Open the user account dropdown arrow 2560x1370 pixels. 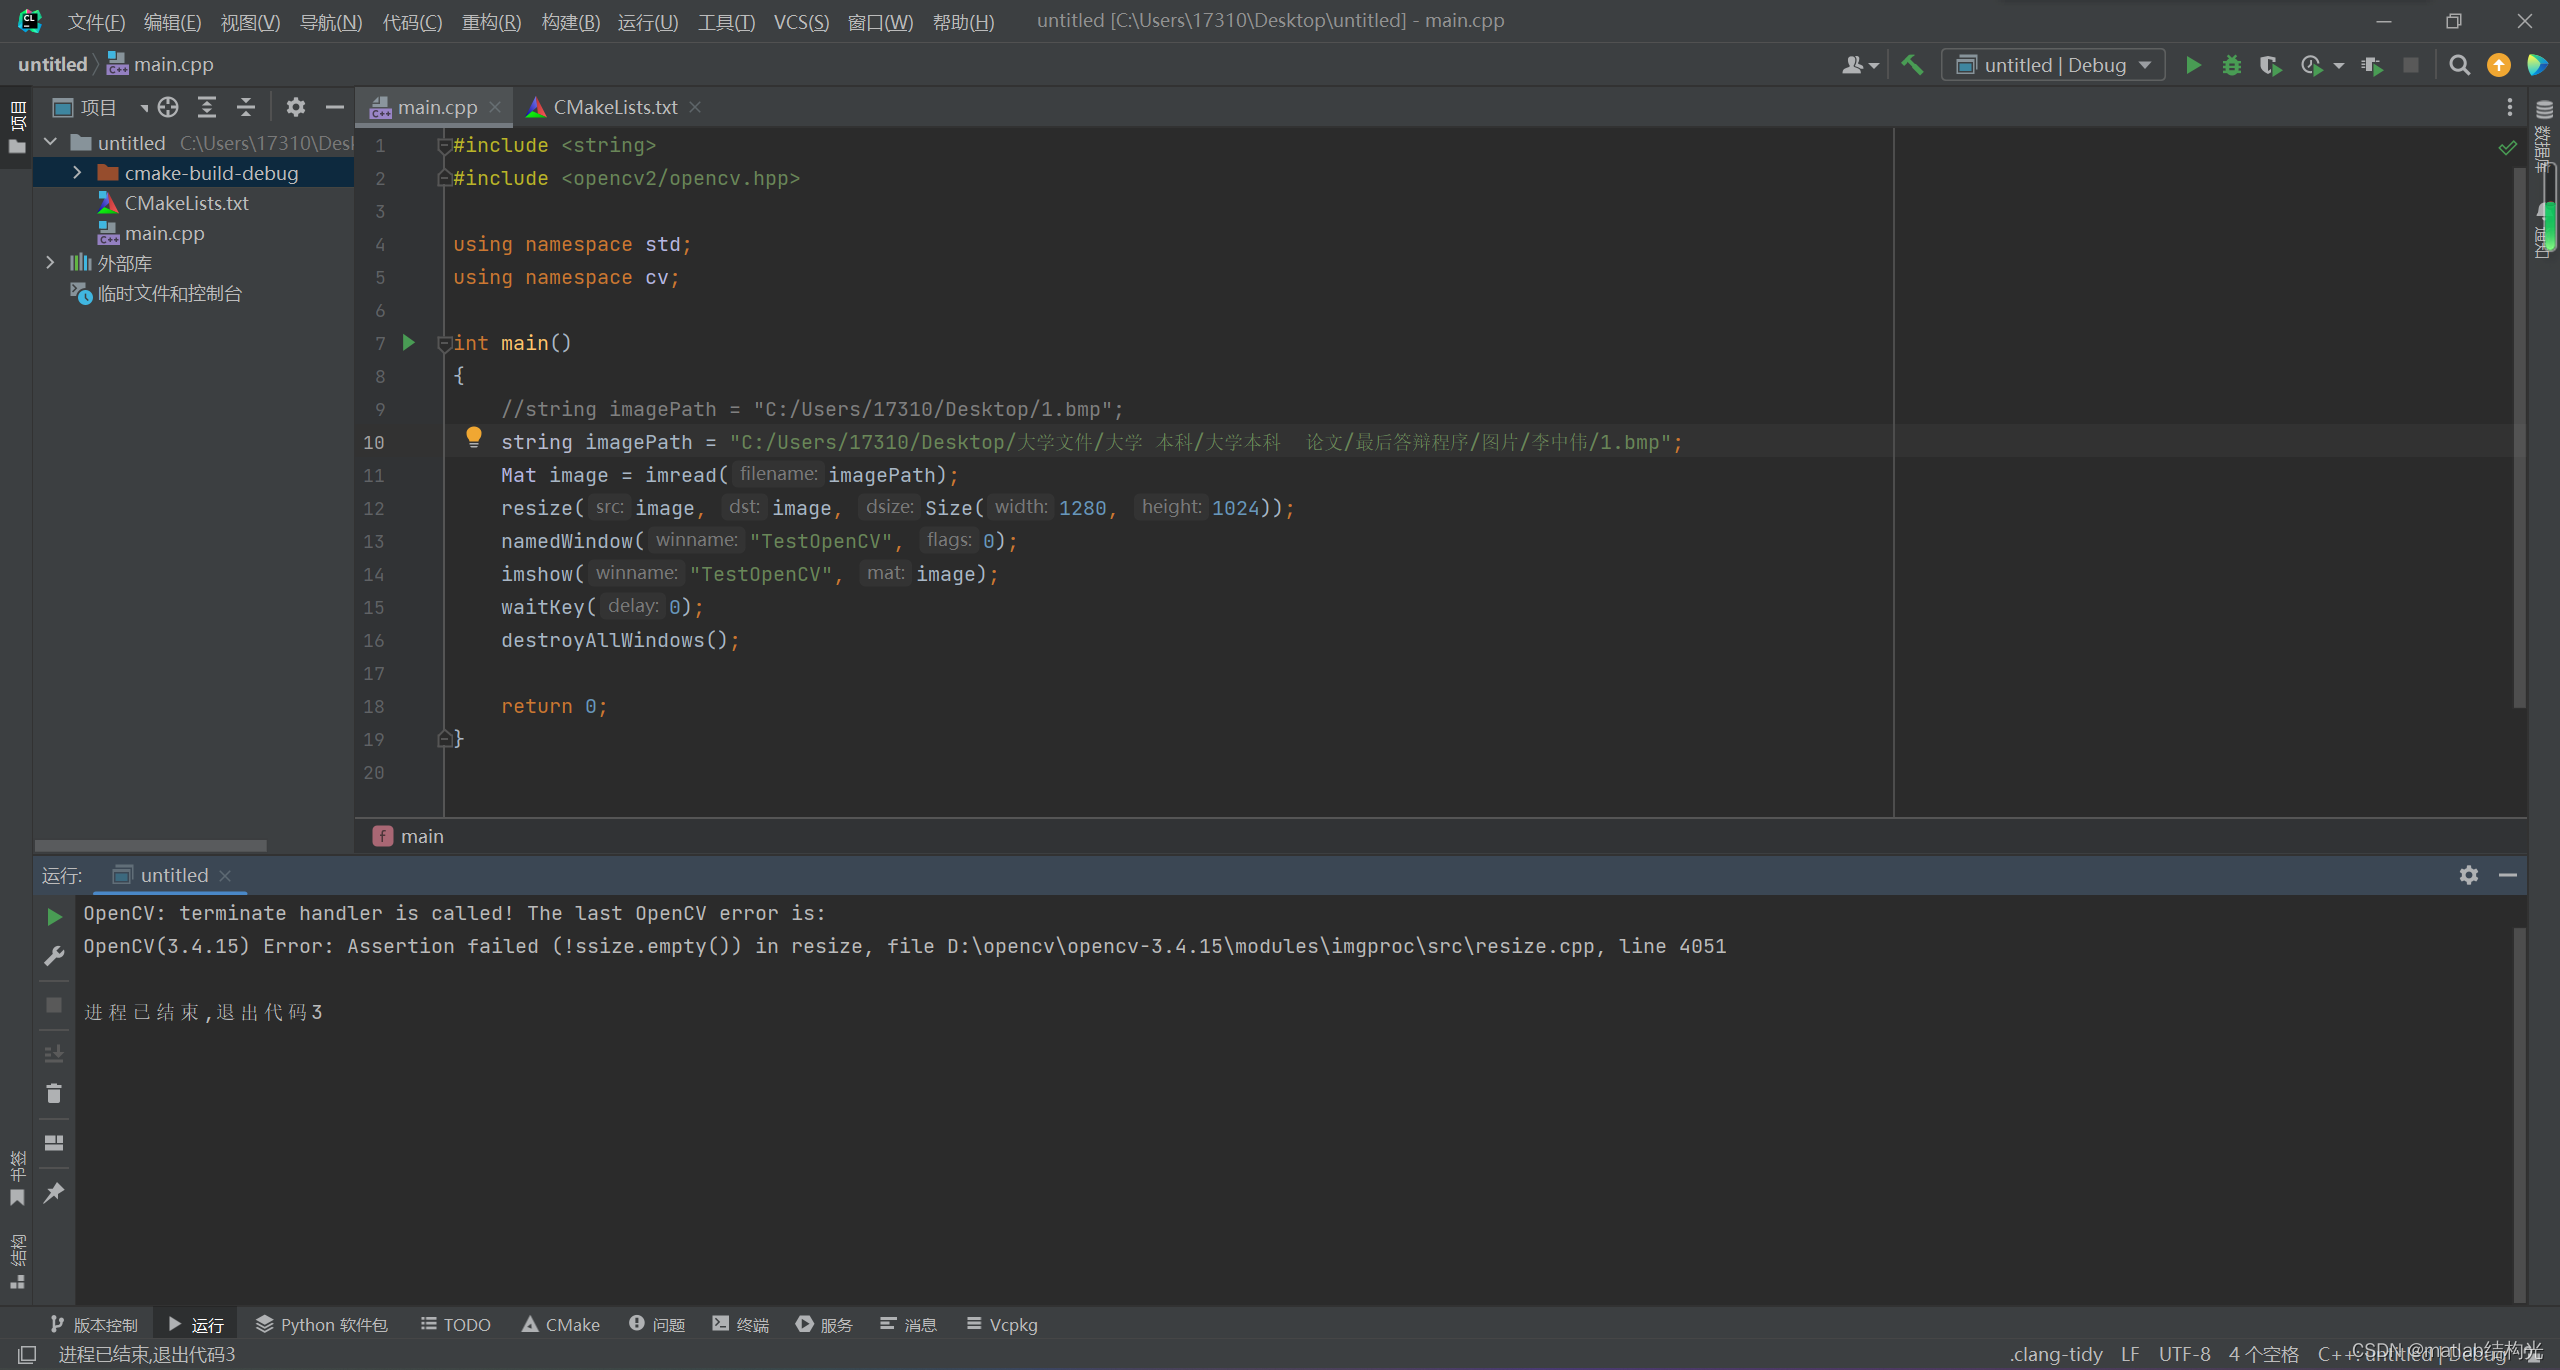coord(1874,66)
